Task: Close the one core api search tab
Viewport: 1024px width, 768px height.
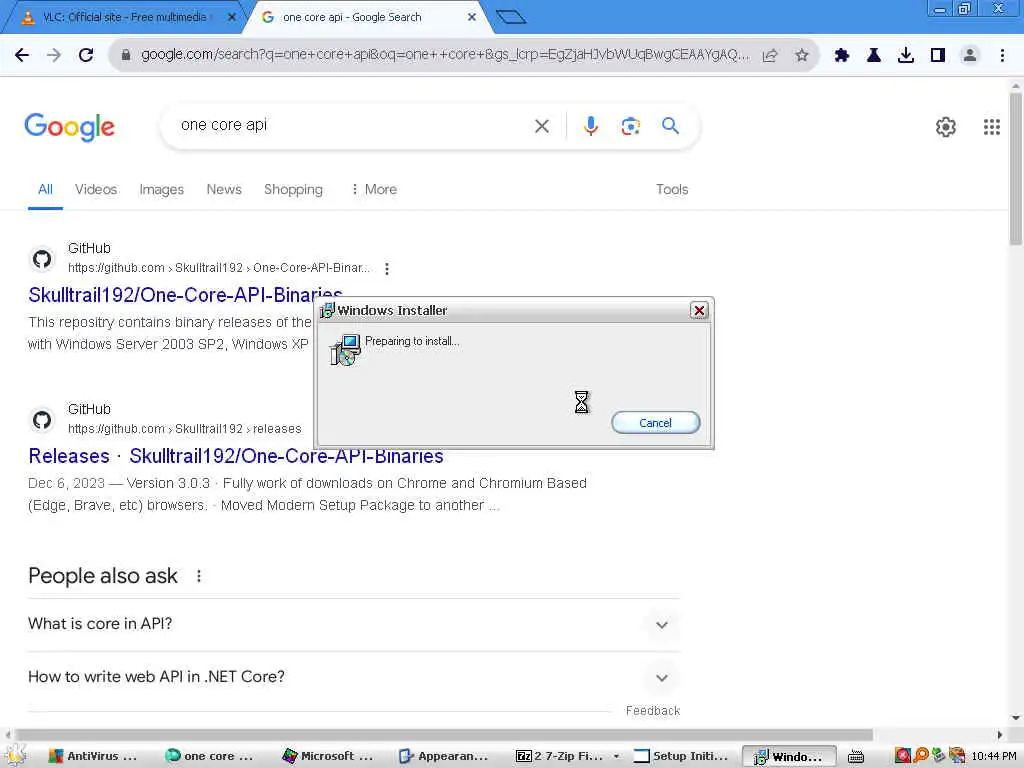Action: (x=472, y=17)
